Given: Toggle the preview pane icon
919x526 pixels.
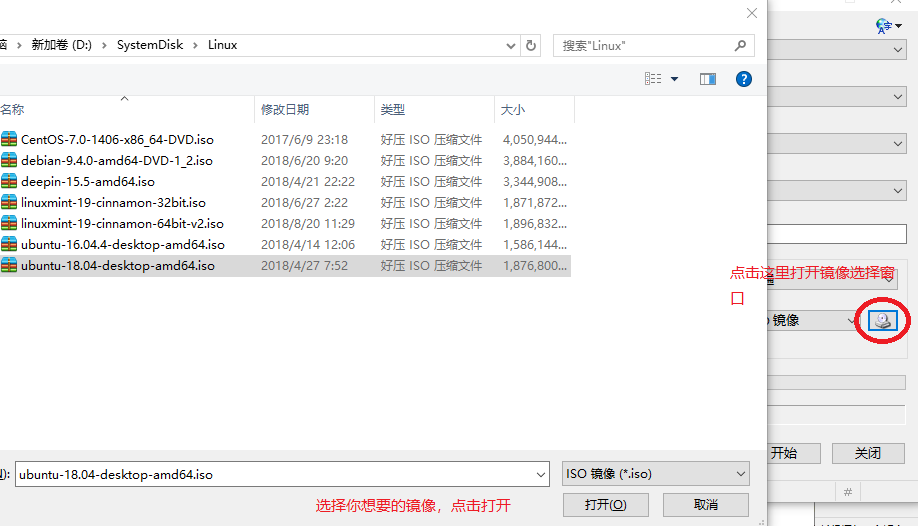Looking at the screenshot, I should pyautogui.click(x=708, y=79).
